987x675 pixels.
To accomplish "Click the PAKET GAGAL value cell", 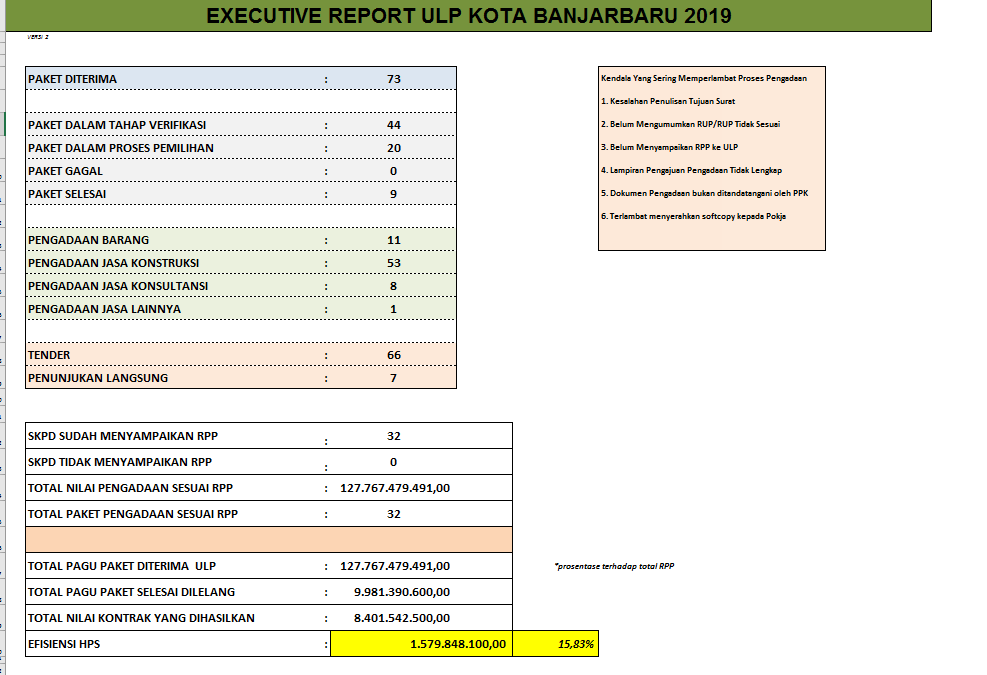I will [394, 171].
